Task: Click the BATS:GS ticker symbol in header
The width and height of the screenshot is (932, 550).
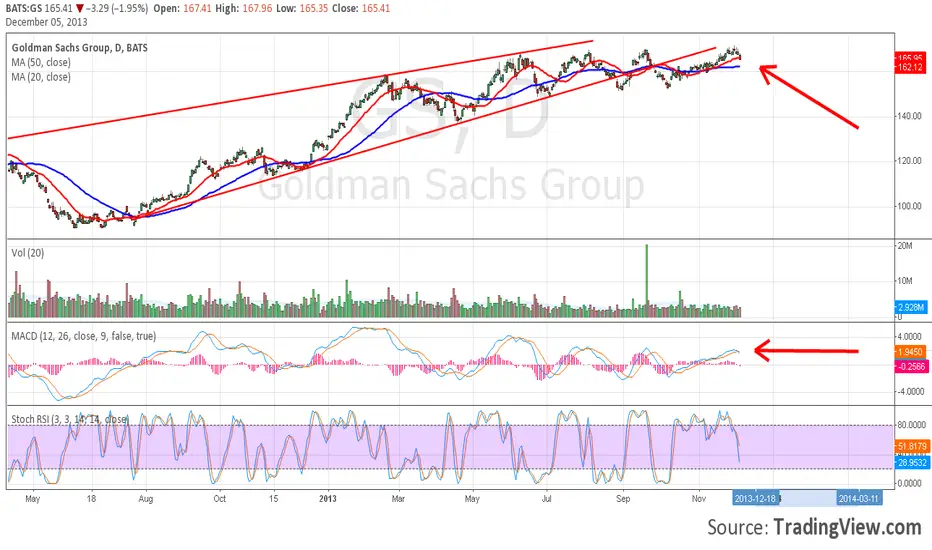Action: click(x=21, y=8)
